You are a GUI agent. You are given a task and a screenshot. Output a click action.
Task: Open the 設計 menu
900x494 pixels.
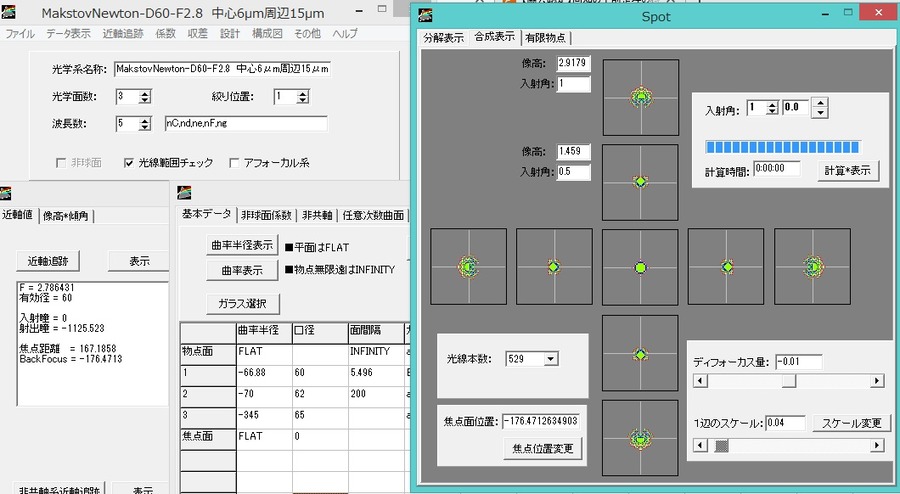[230, 34]
